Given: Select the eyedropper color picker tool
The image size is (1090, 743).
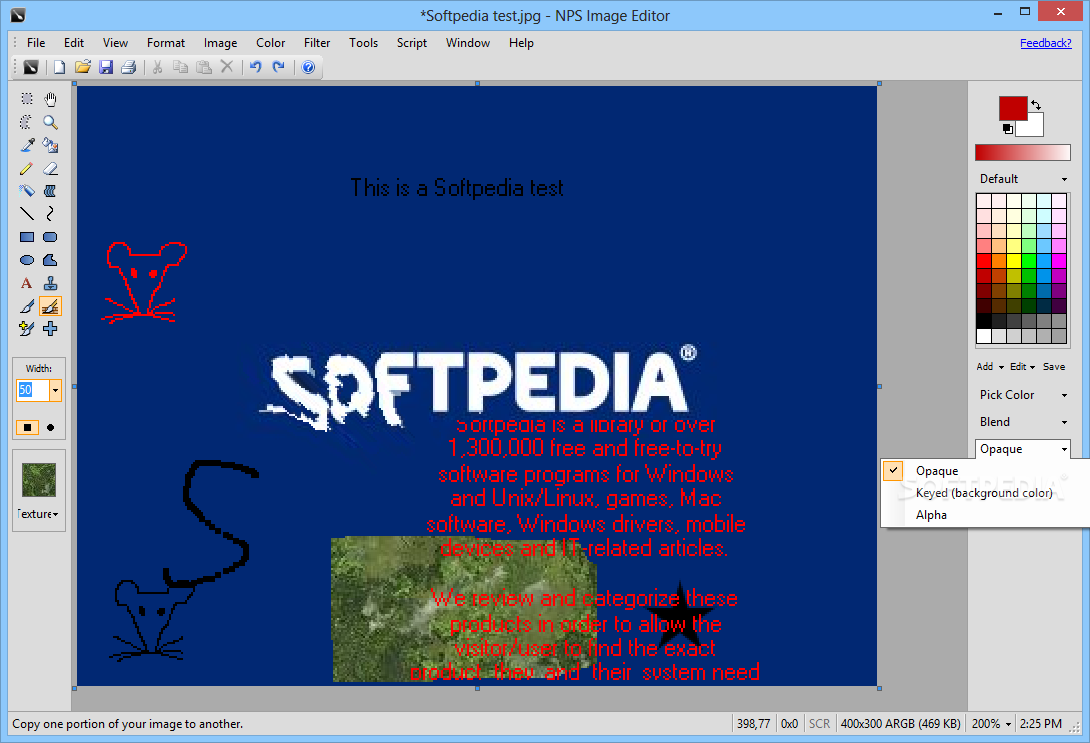Looking at the screenshot, I should click(26, 145).
